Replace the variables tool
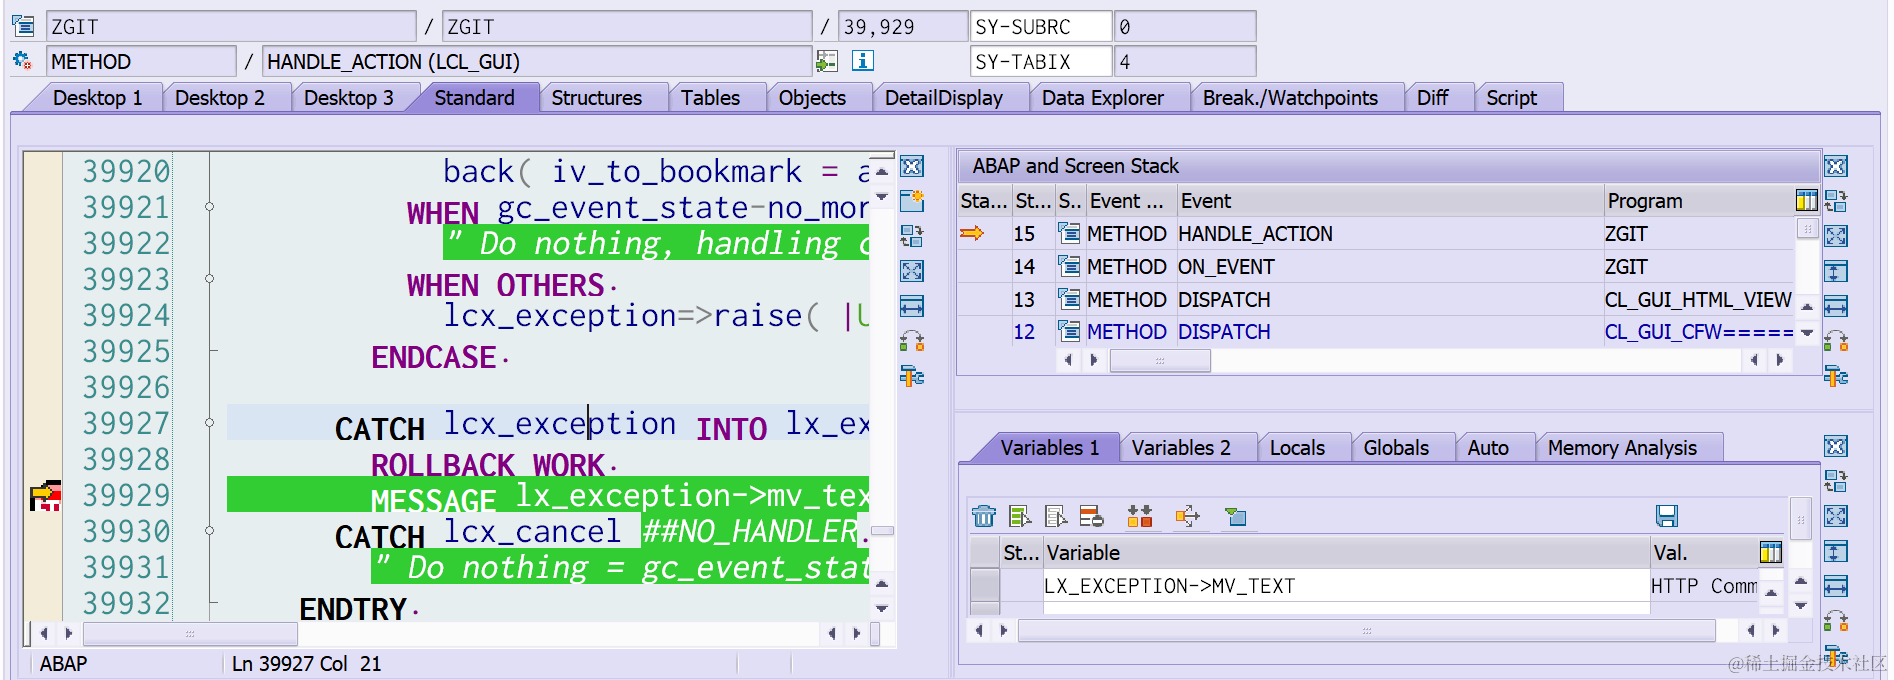Viewport: 1894px width, 680px height. (1836, 481)
